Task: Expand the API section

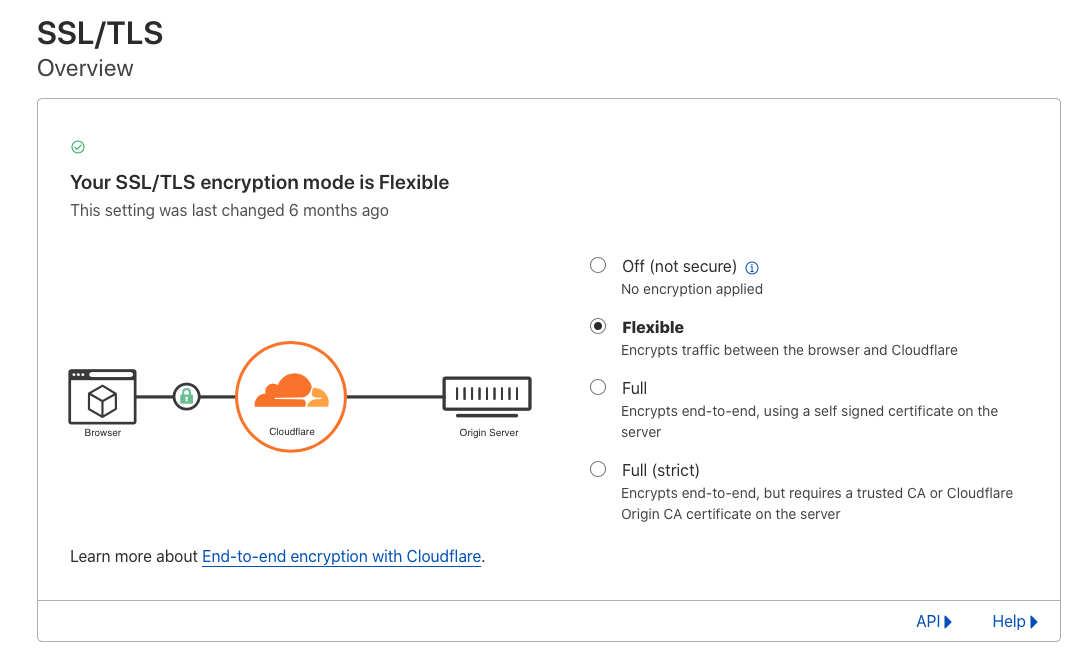Action: [934, 622]
